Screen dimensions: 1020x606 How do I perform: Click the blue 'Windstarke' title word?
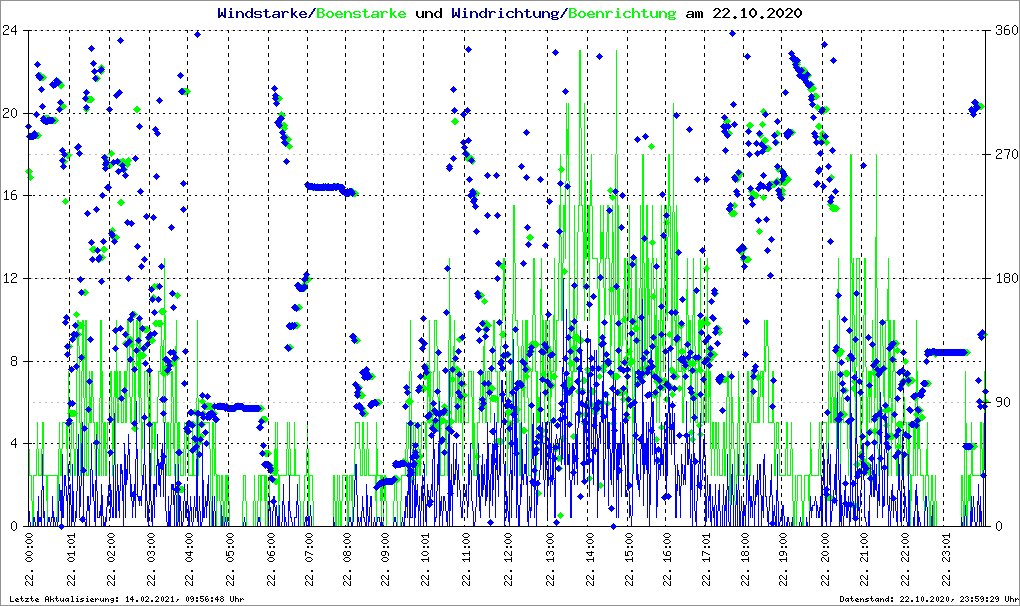tap(262, 13)
